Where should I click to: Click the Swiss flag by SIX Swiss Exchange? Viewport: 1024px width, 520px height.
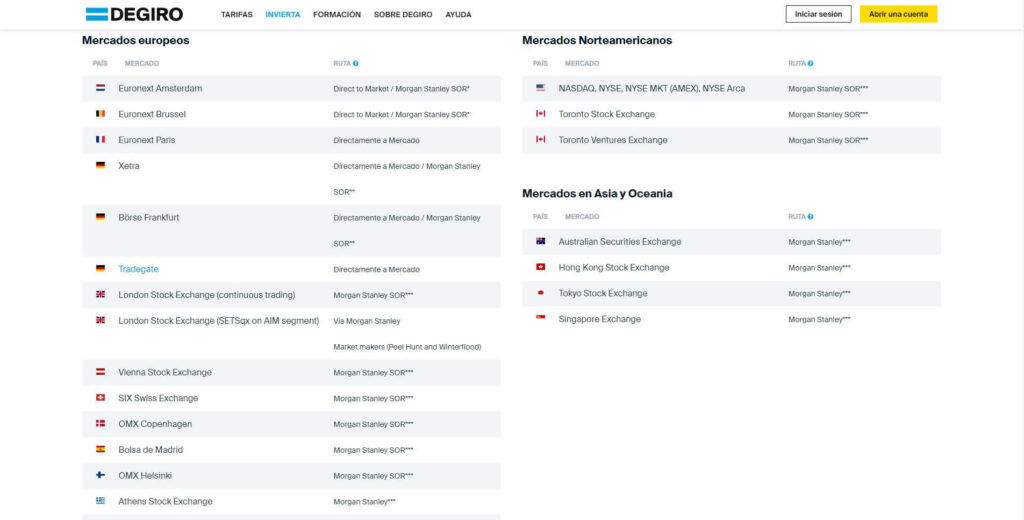point(100,398)
